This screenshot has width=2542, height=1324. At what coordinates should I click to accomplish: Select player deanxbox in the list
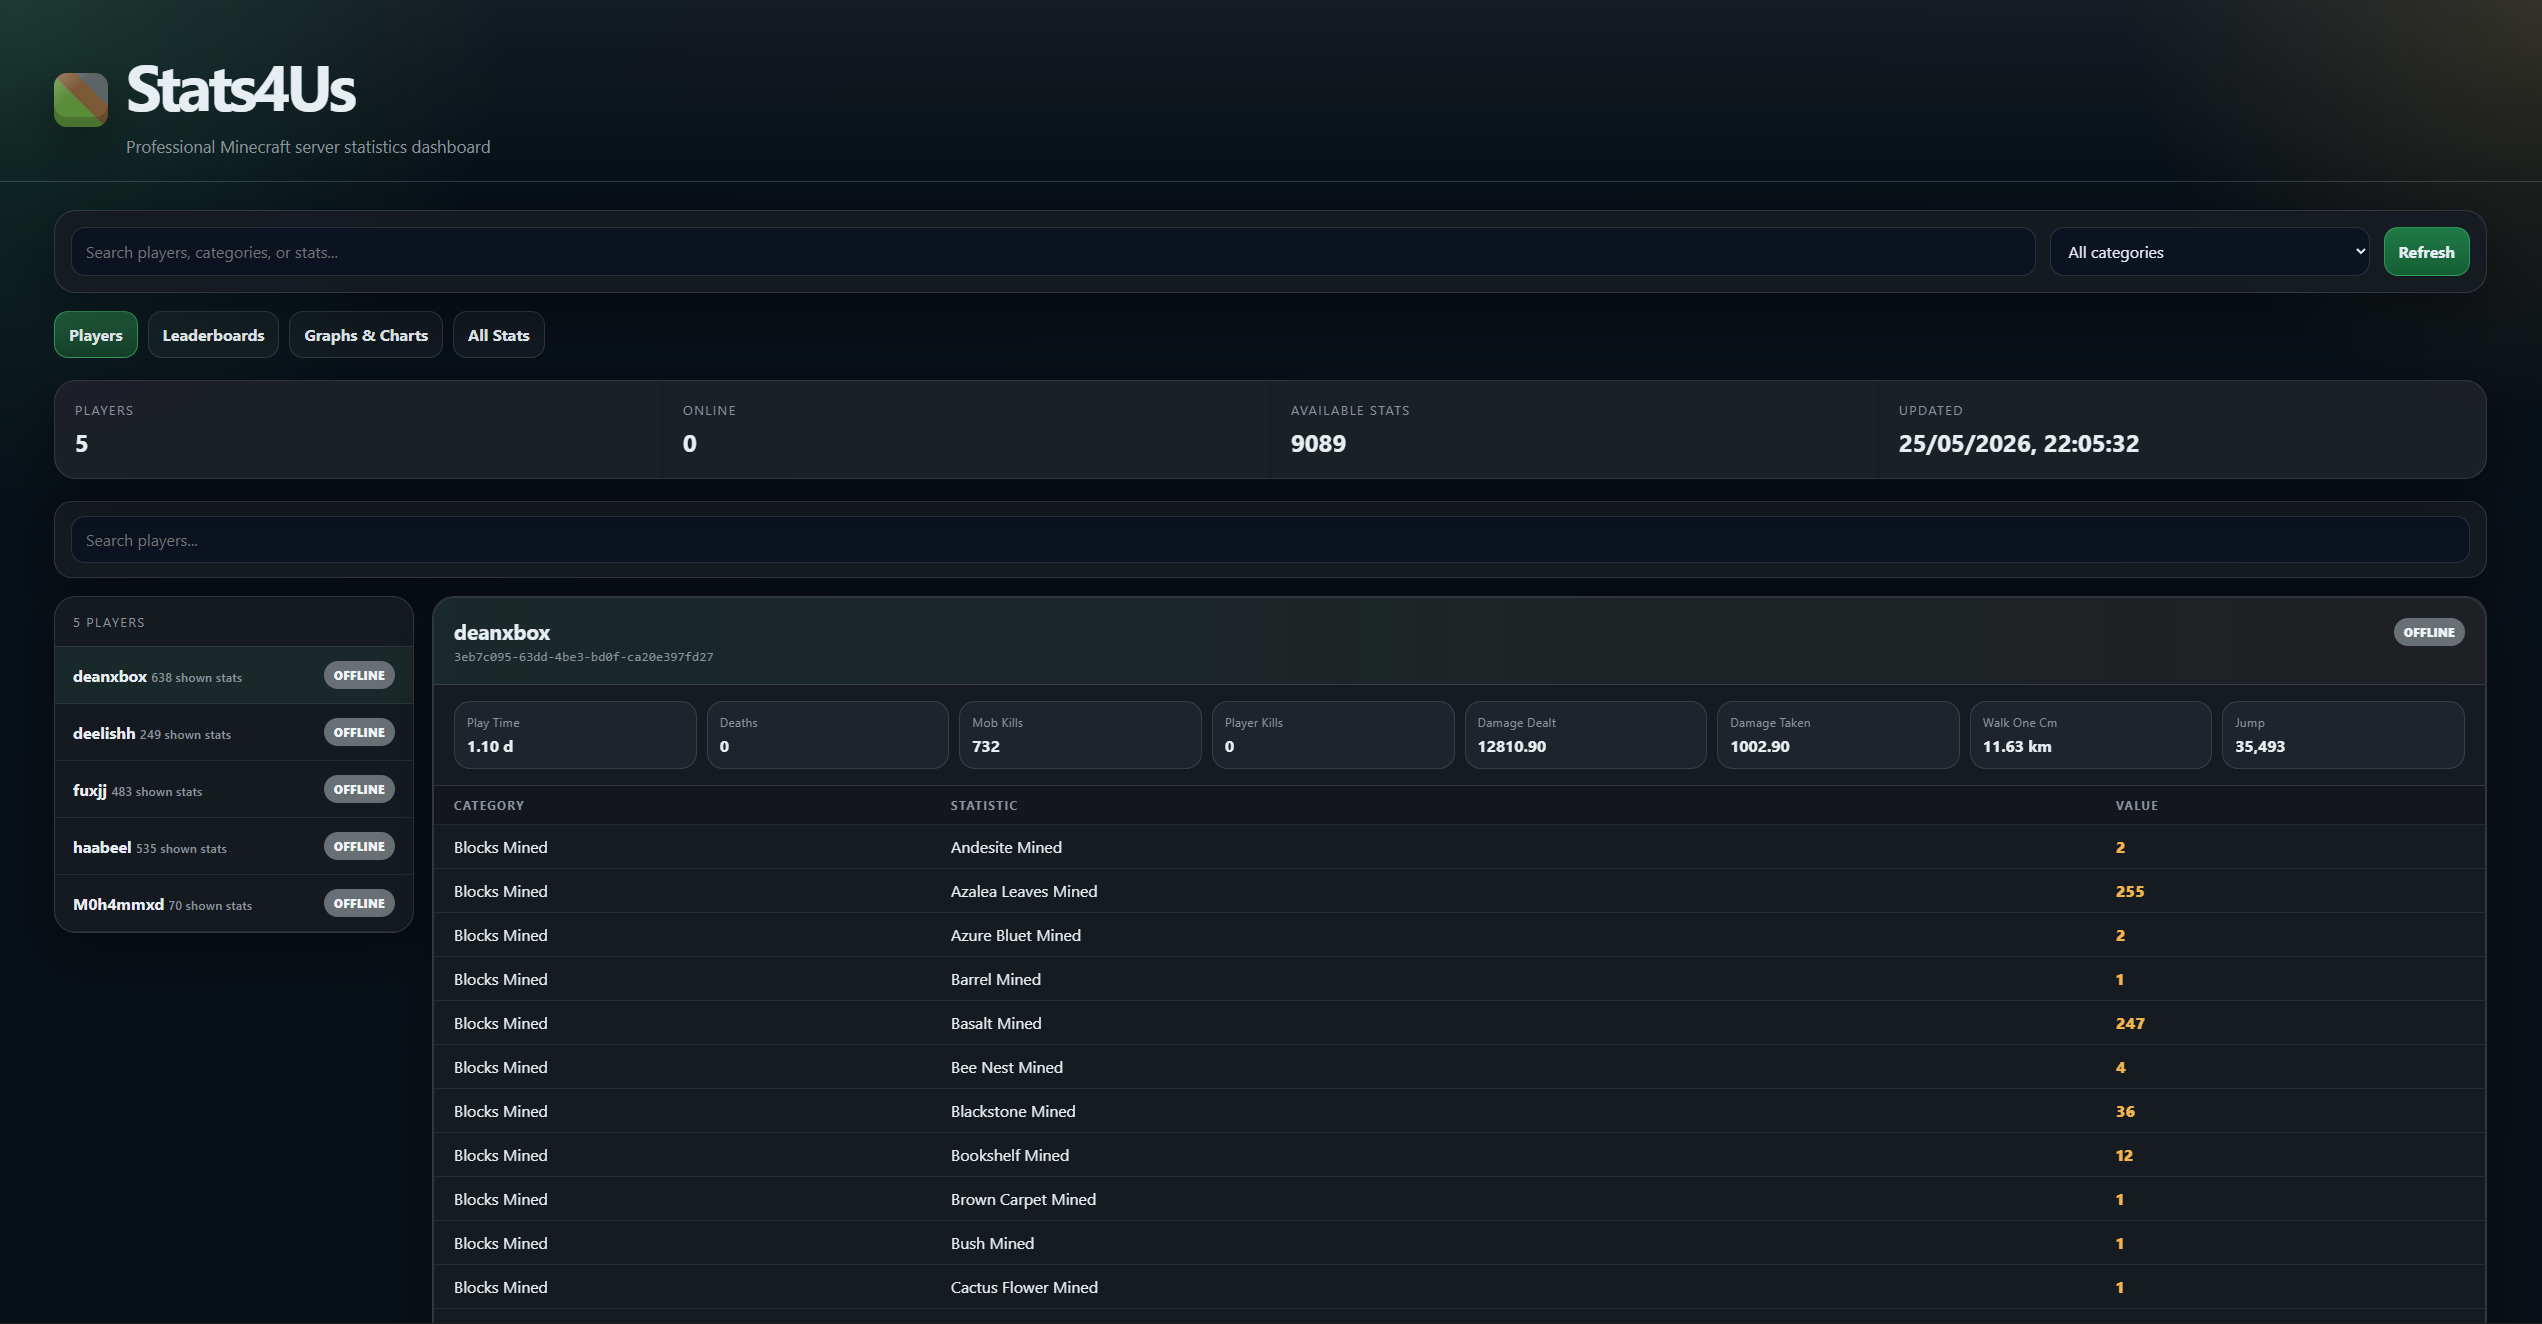(x=233, y=676)
